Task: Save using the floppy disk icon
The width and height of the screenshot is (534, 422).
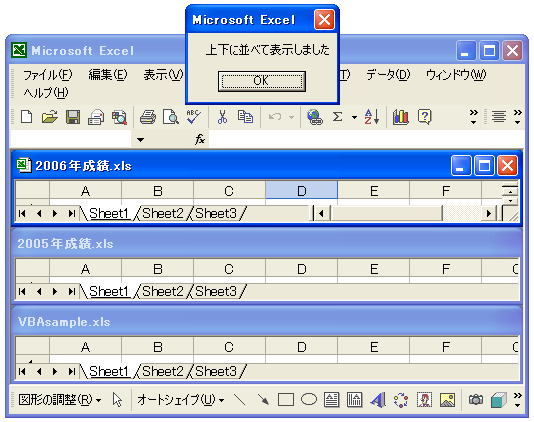Action: [x=73, y=117]
